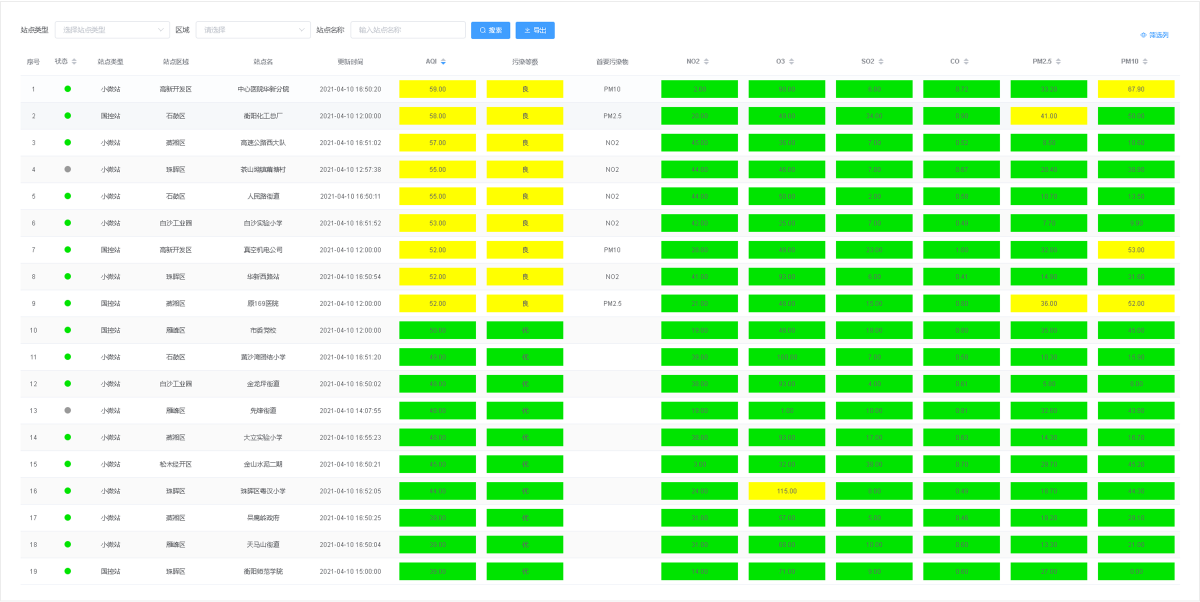Select station name 市委党校
1200x602 pixels.
pyautogui.click(x=263, y=330)
